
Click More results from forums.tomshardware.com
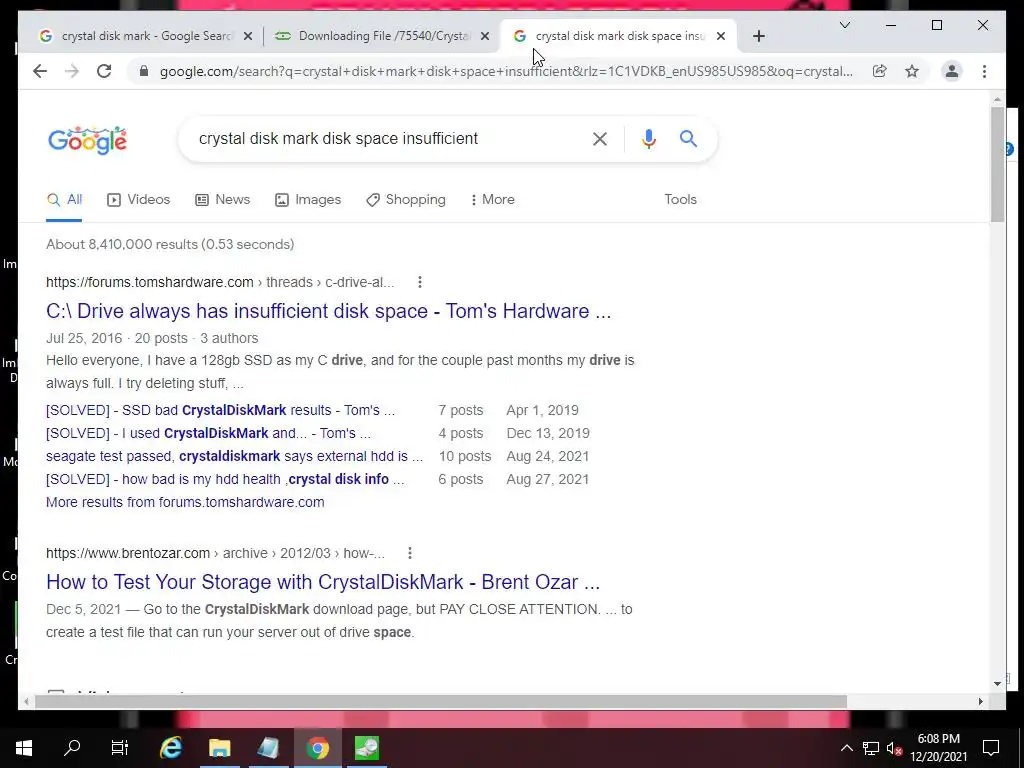[185, 502]
